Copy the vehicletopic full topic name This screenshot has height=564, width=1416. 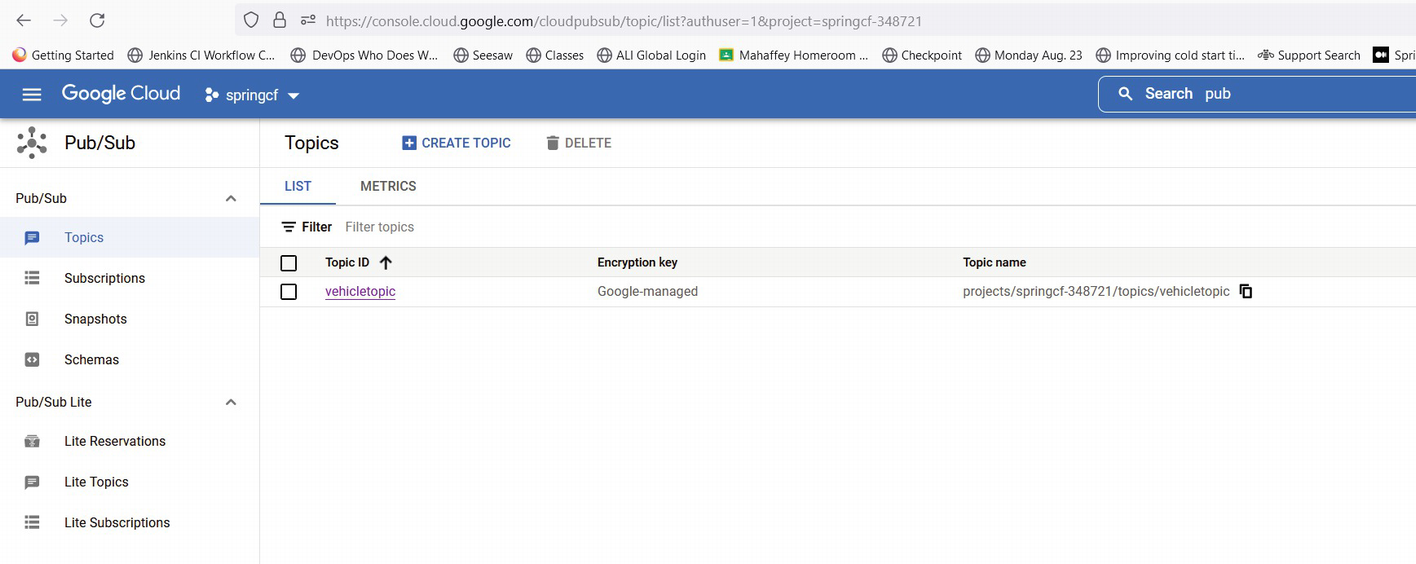(1246, 291)
